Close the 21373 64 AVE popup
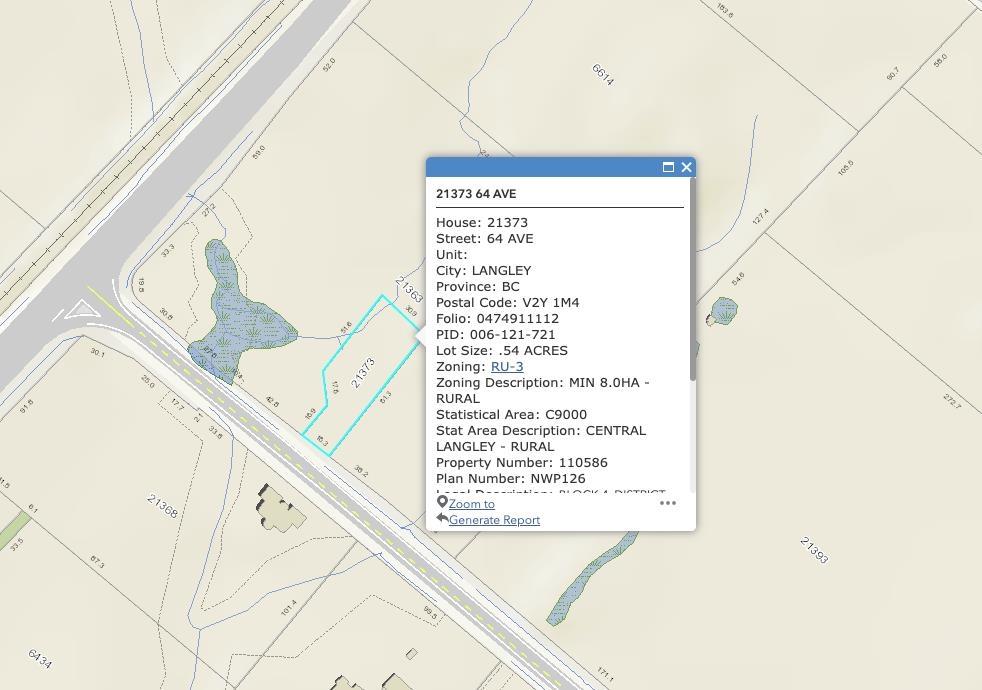Viewport: 982px width, 690px height. coord(686,167)
